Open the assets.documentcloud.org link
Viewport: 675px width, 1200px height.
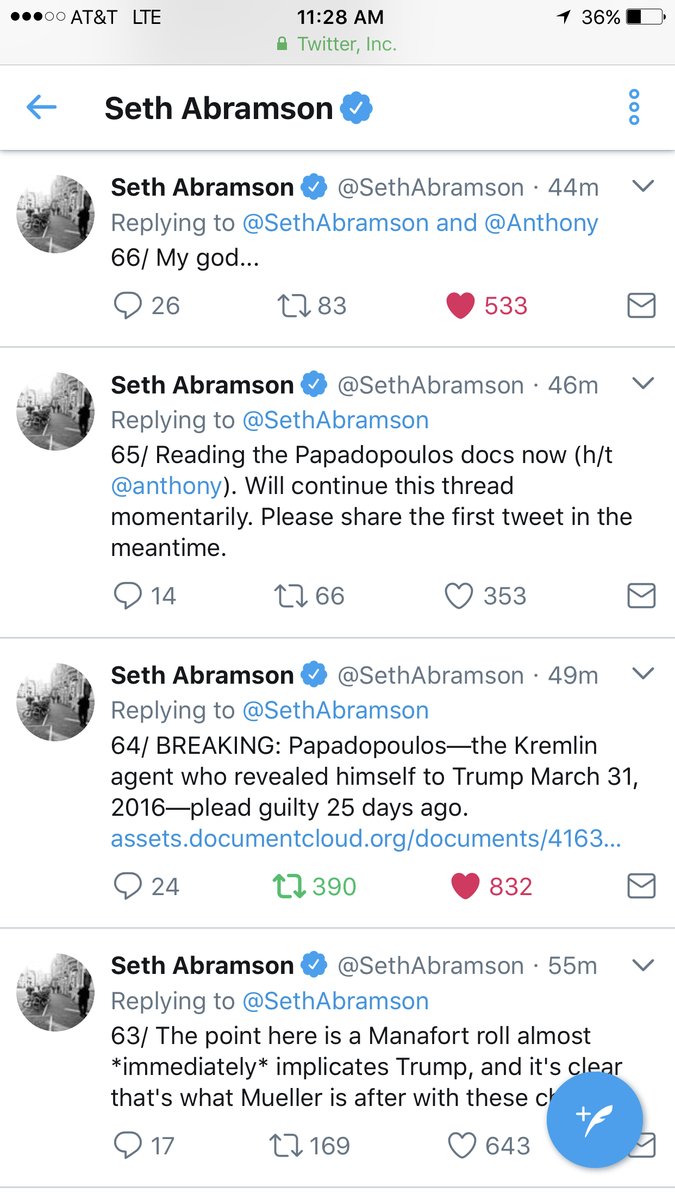366,839
